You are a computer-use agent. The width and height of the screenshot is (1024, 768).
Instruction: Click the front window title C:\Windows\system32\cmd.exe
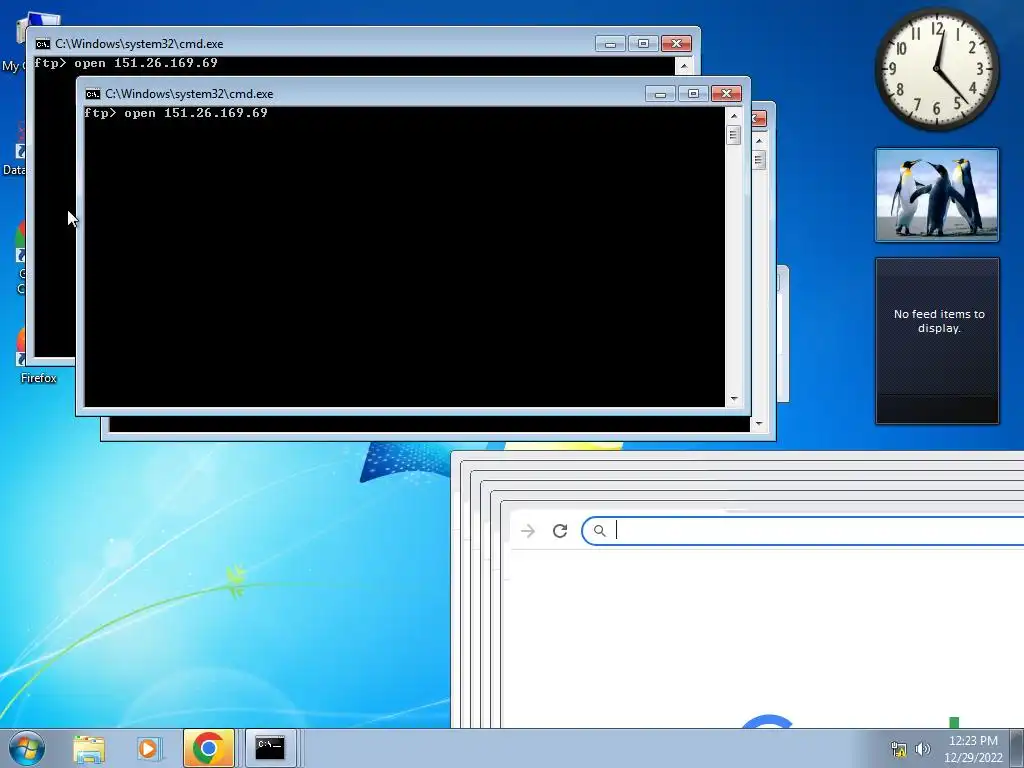[189, 94]
